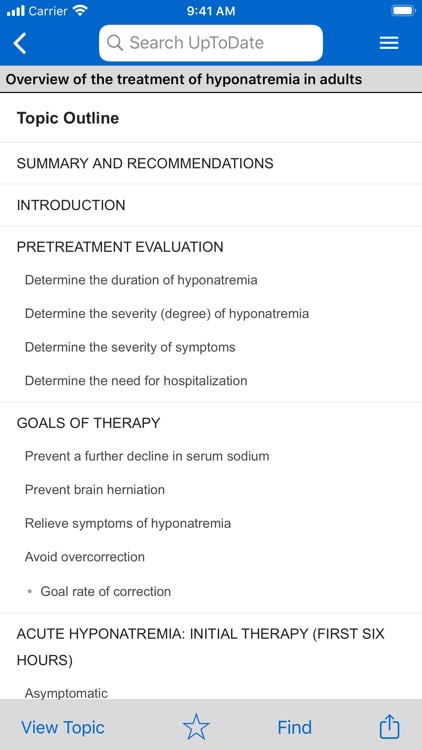This screenshot has width=422, height=750.
Task: Open the Introduction section
Action: click(211, 205)
